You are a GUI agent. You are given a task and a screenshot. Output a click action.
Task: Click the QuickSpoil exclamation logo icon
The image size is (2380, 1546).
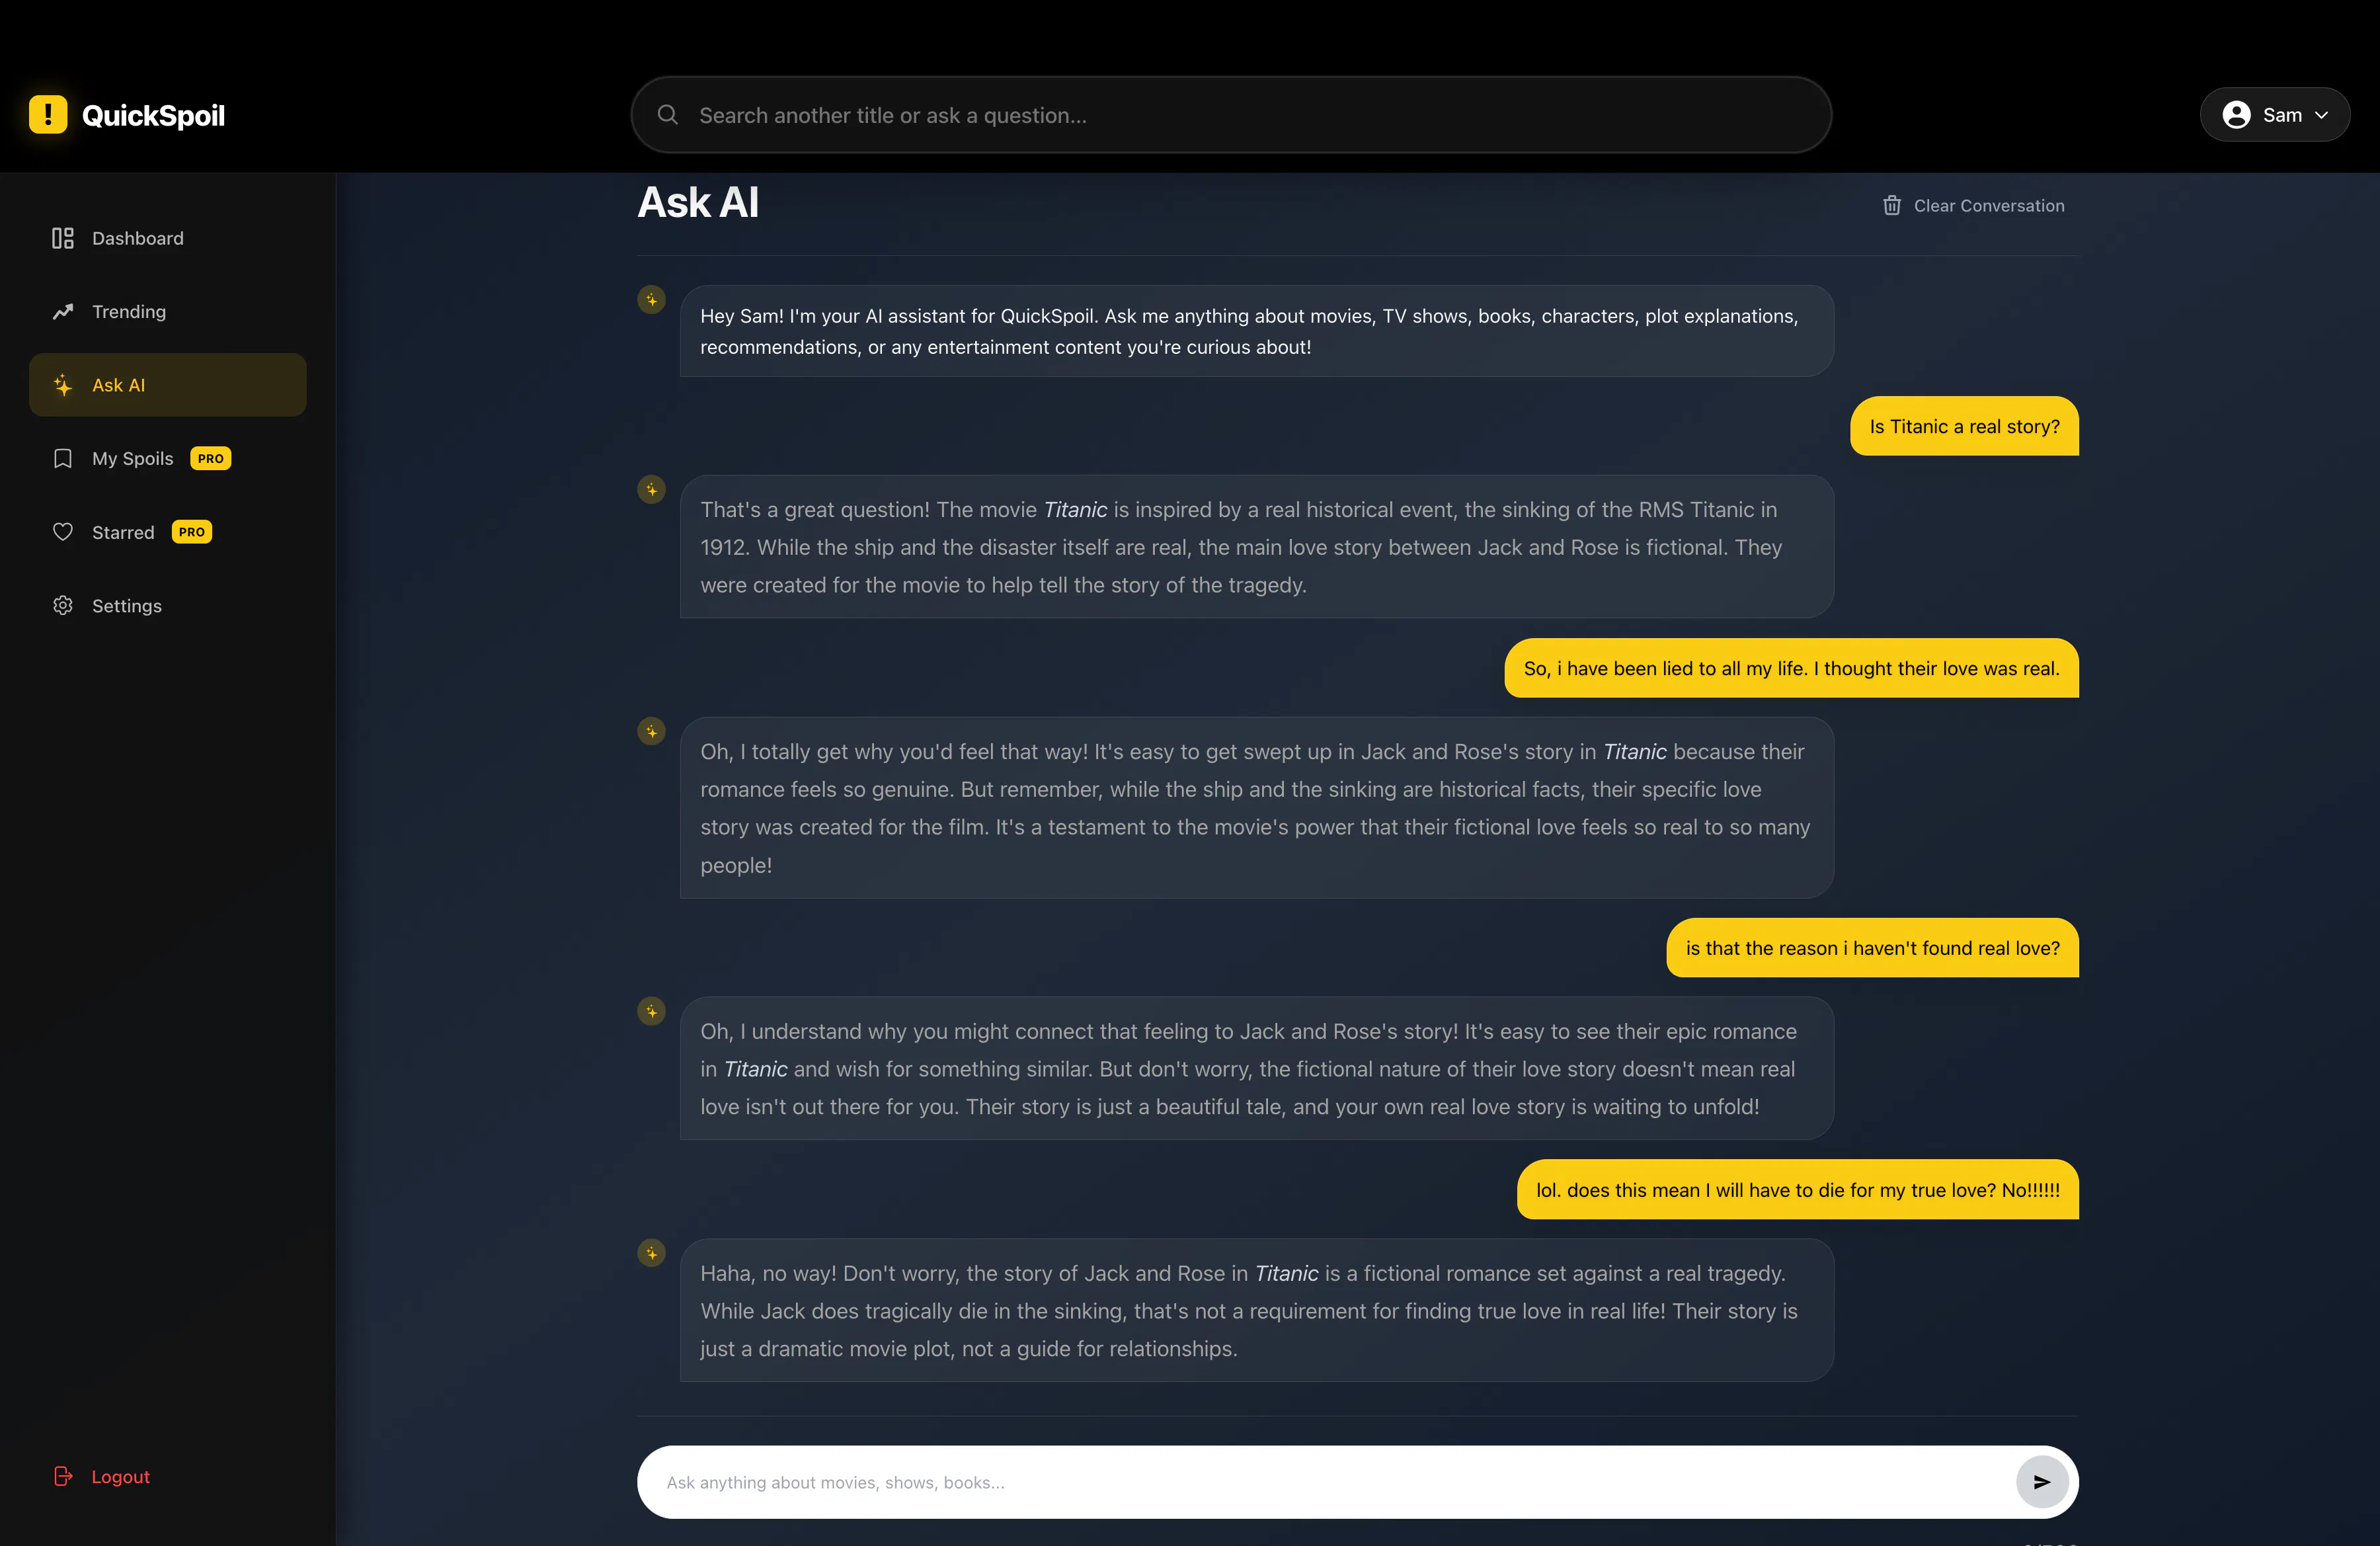coord(48,115)
